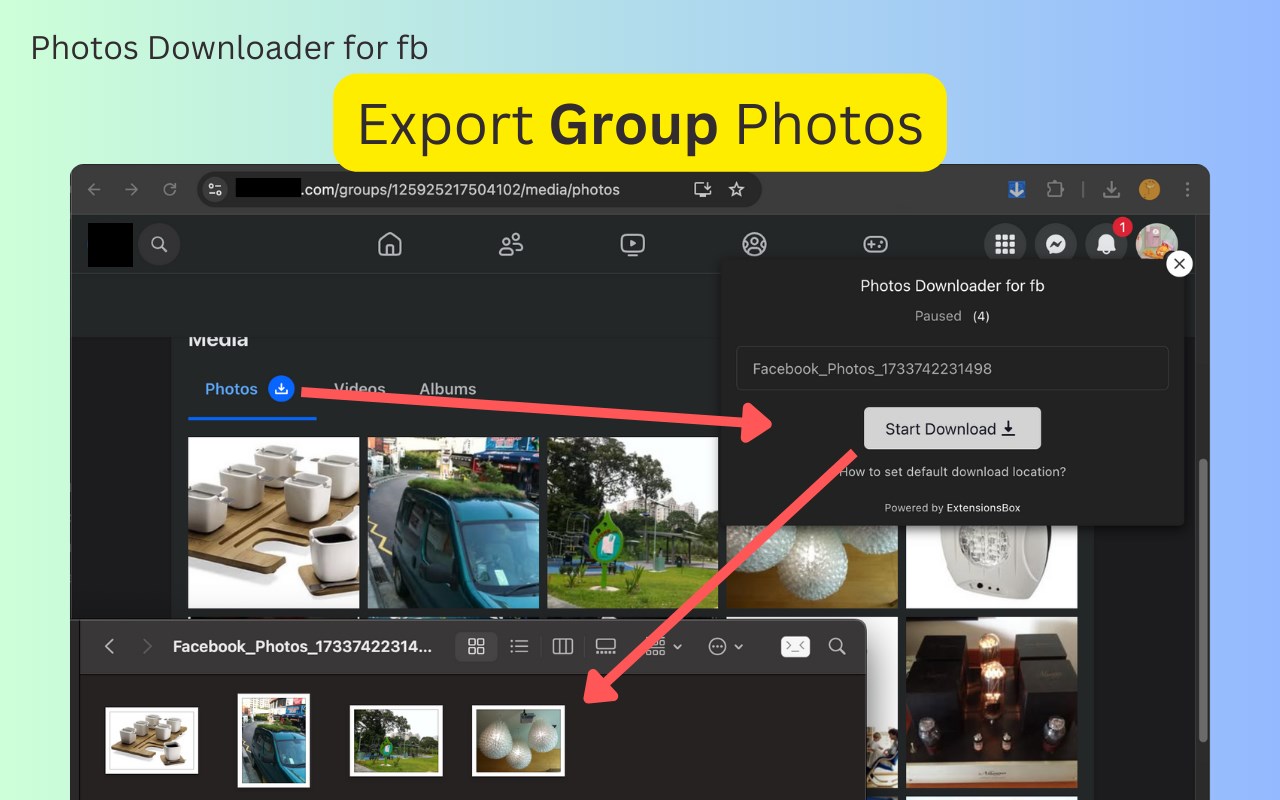Switch to the Albums tab
This screenshot has width=1280, height=800.
447,389
